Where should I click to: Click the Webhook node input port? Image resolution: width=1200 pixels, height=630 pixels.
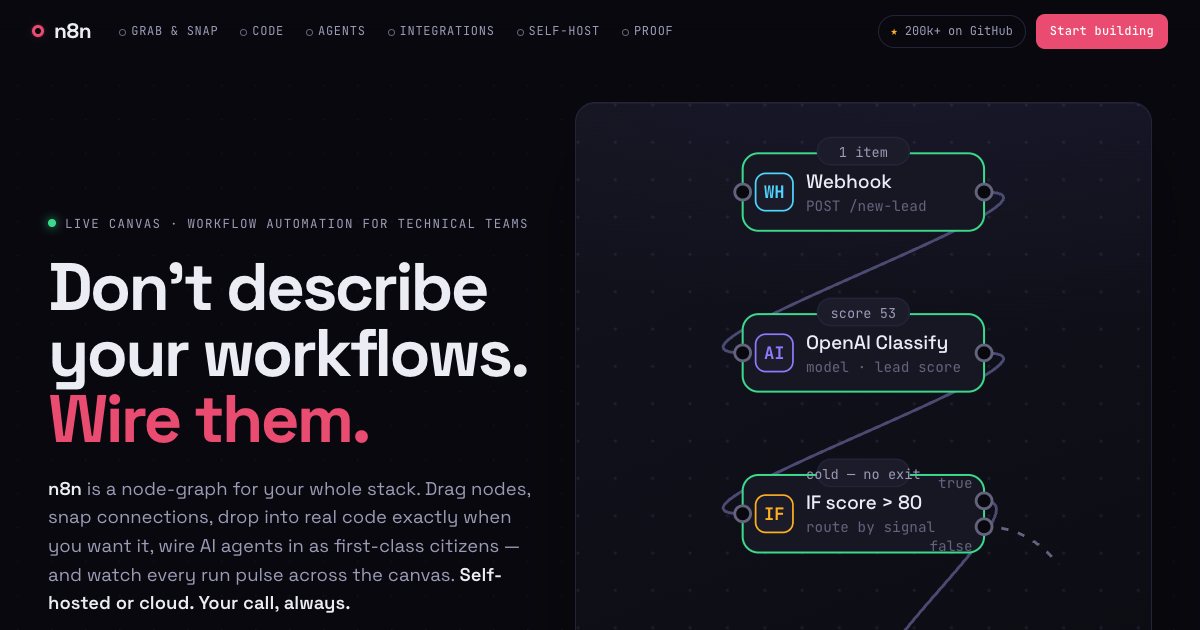742,192
